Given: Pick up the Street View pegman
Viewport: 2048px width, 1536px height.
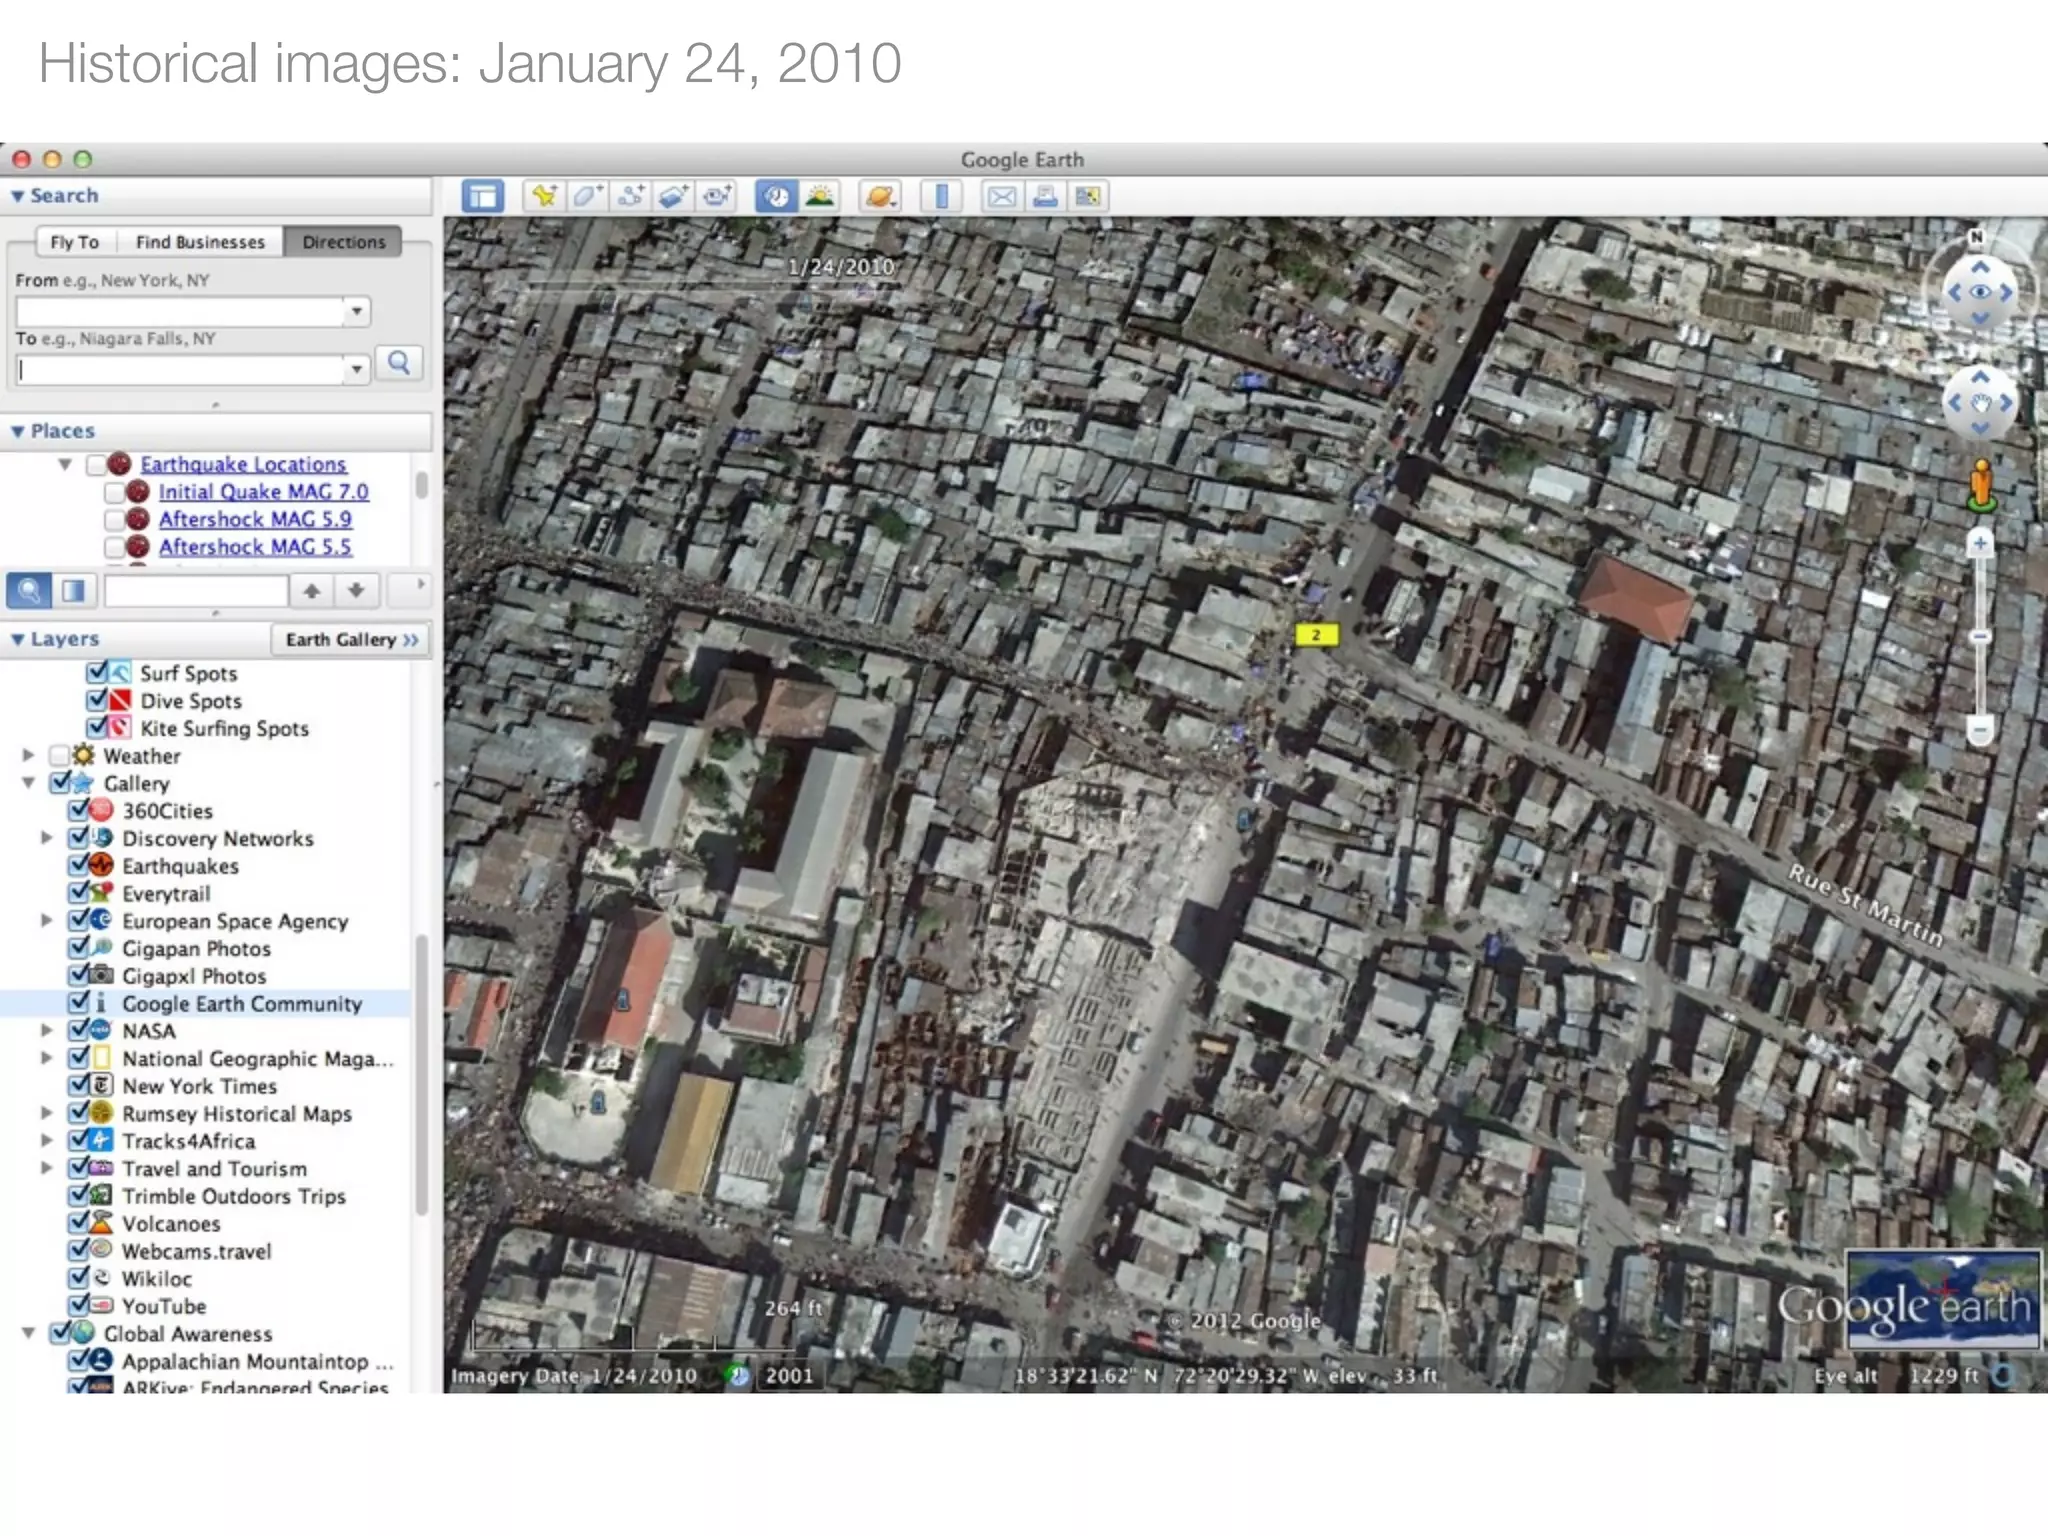Looking at the screenshot, I should (1980, 485).
